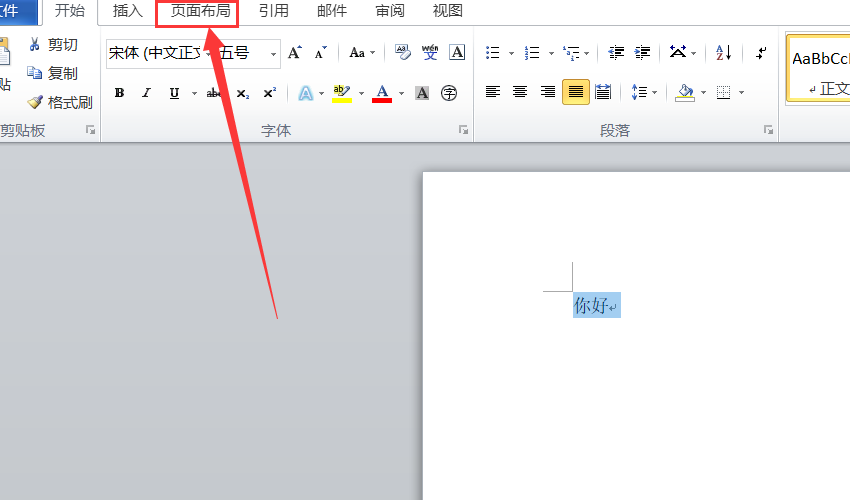Open the font size dropdown arrow
The width and height of the screenshot is (850, 500).
click(x=273, y=54)
